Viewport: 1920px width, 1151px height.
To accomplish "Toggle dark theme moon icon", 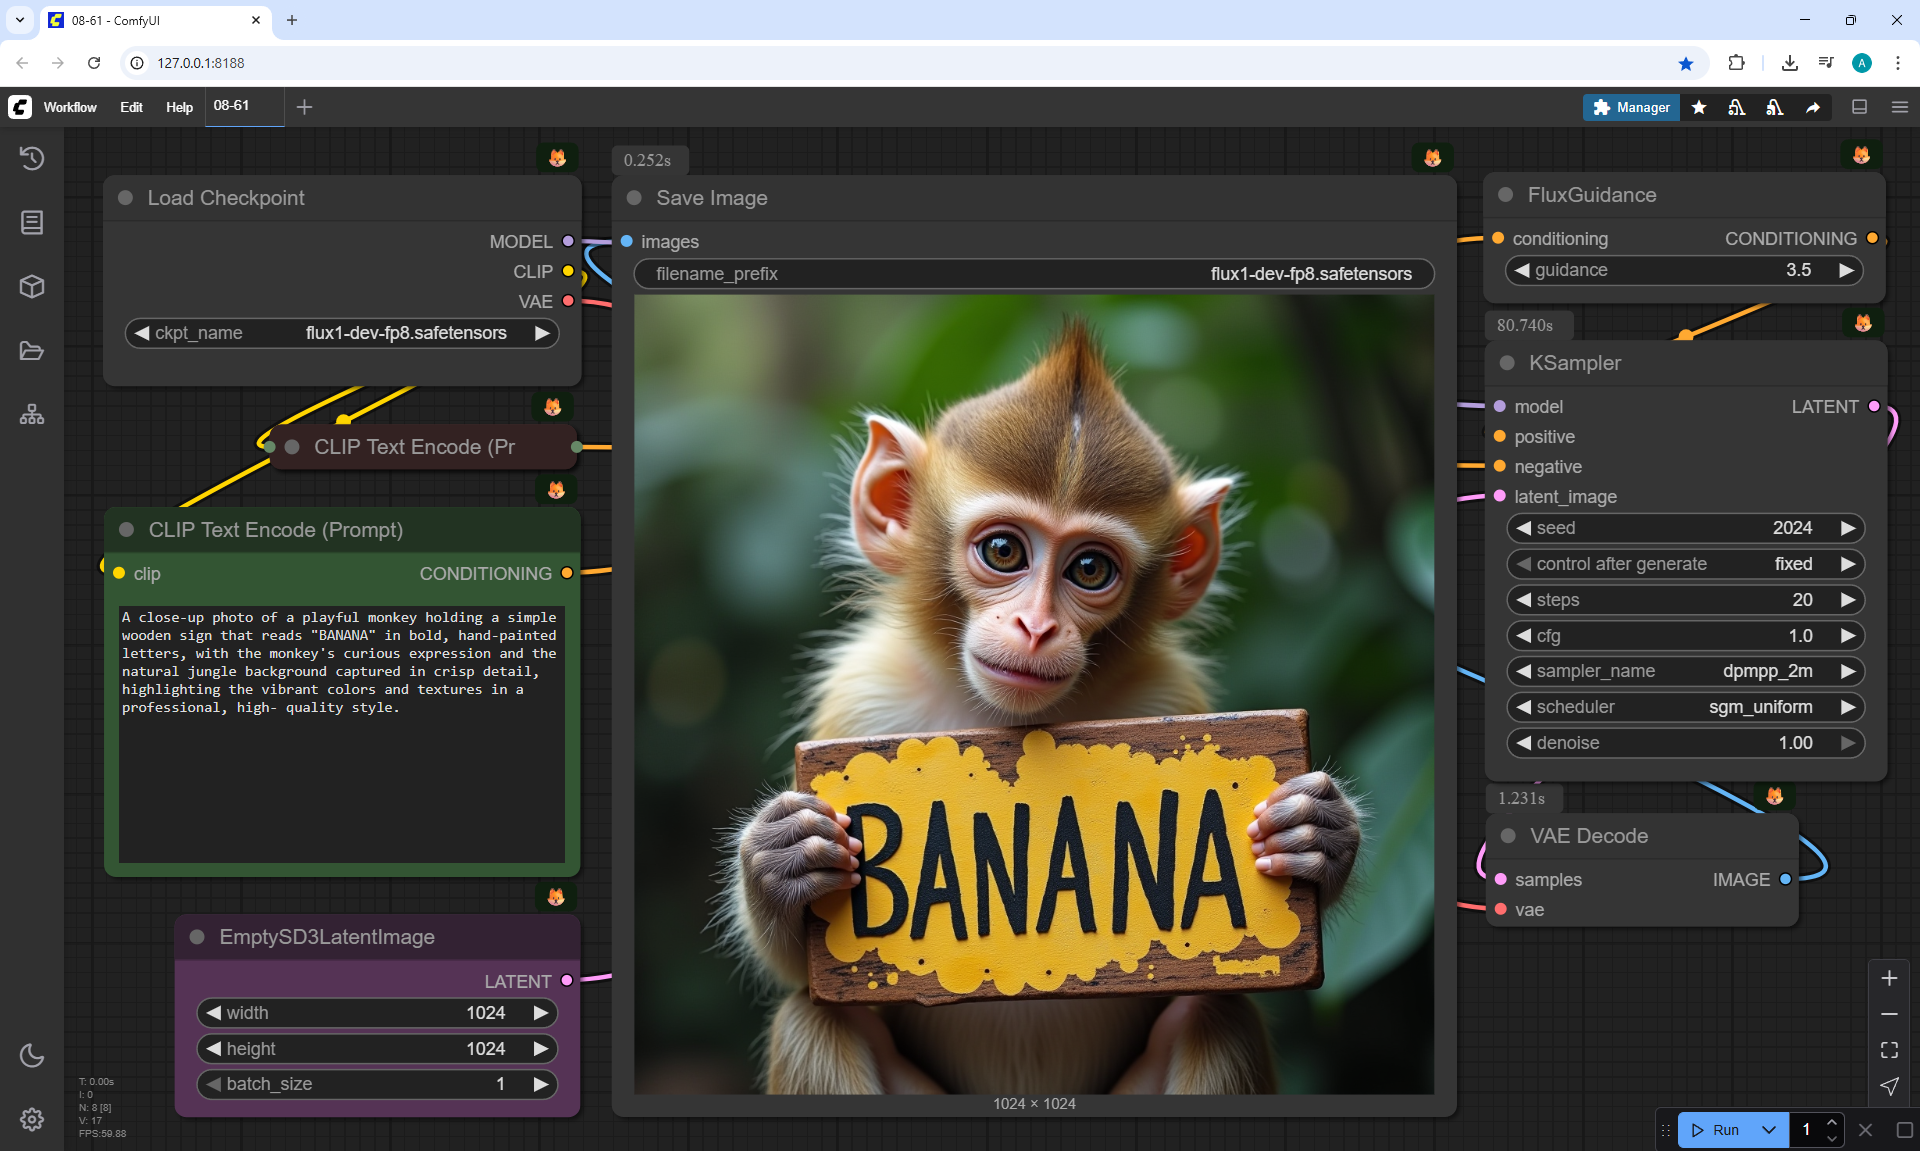I will 32,1055.
